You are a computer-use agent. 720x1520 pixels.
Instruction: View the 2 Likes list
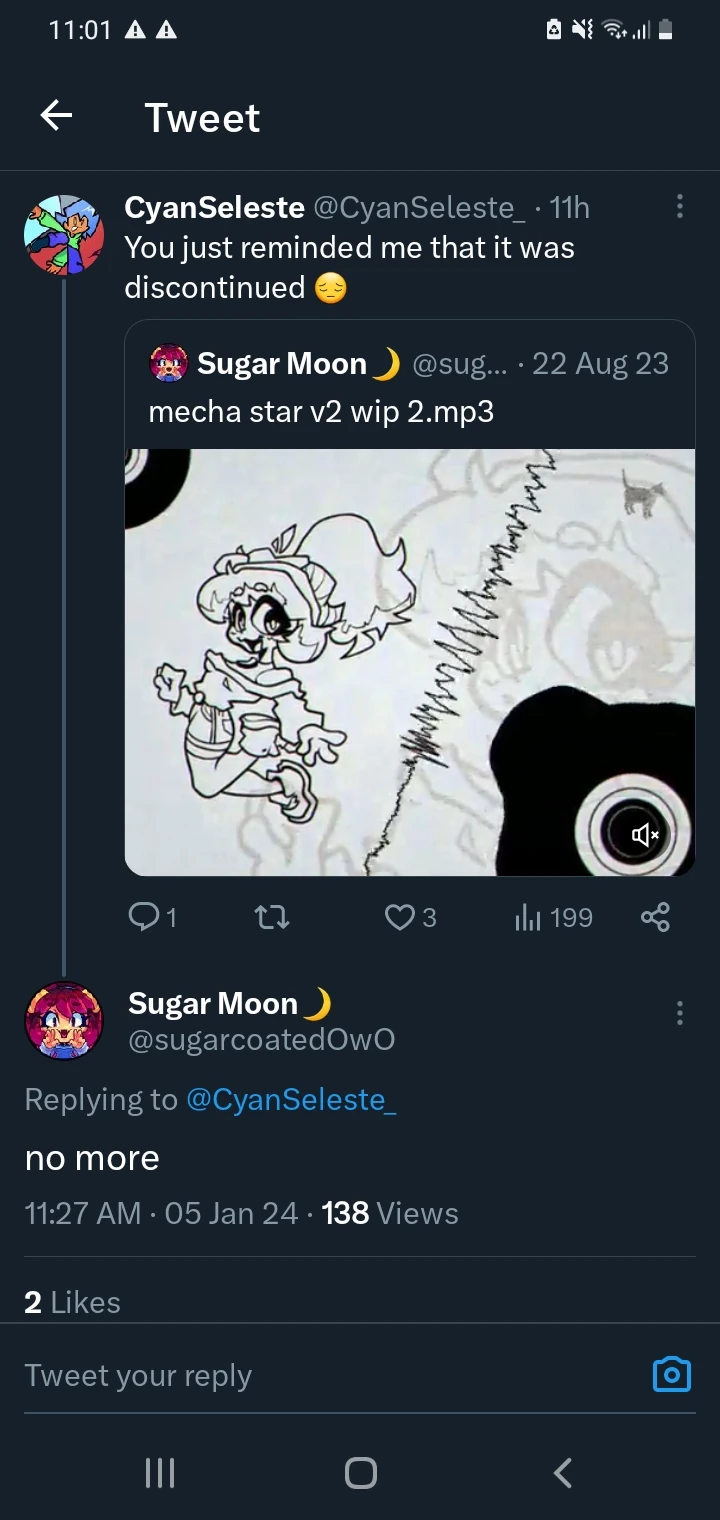(x=72, y=1302)
